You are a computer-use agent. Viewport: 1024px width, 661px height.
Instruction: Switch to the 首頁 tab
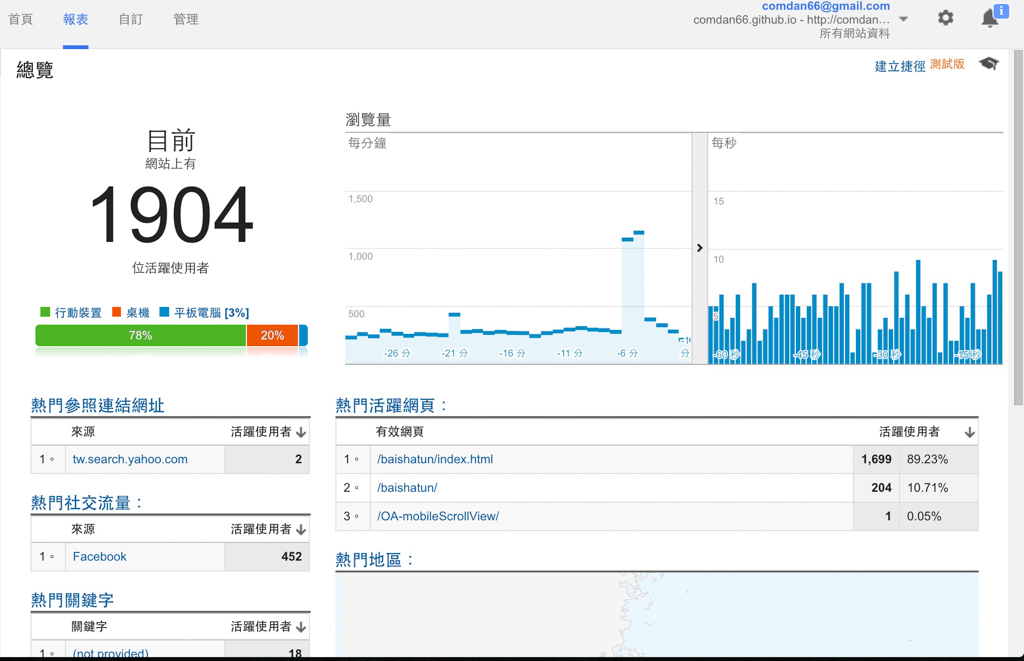20,20
